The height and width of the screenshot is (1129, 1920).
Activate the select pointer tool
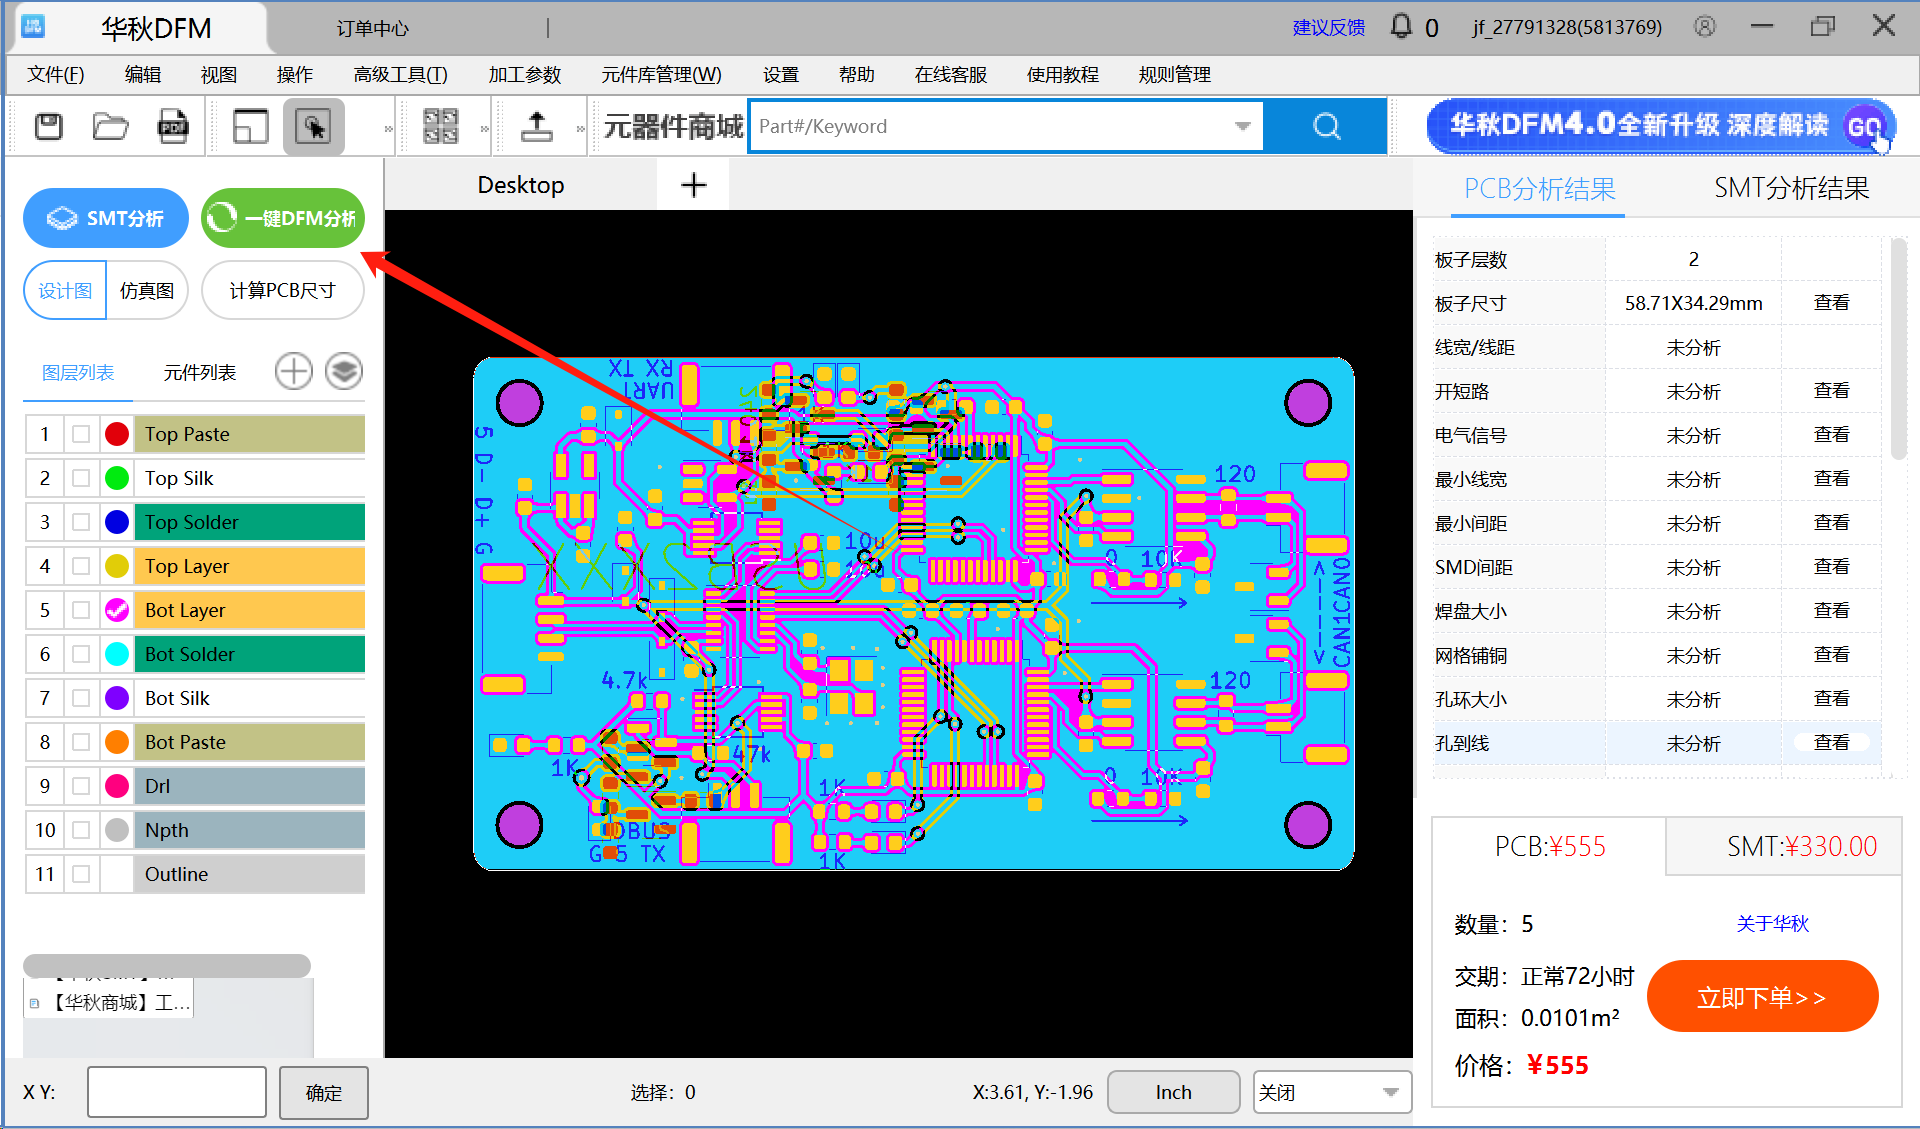coord(313,126)
